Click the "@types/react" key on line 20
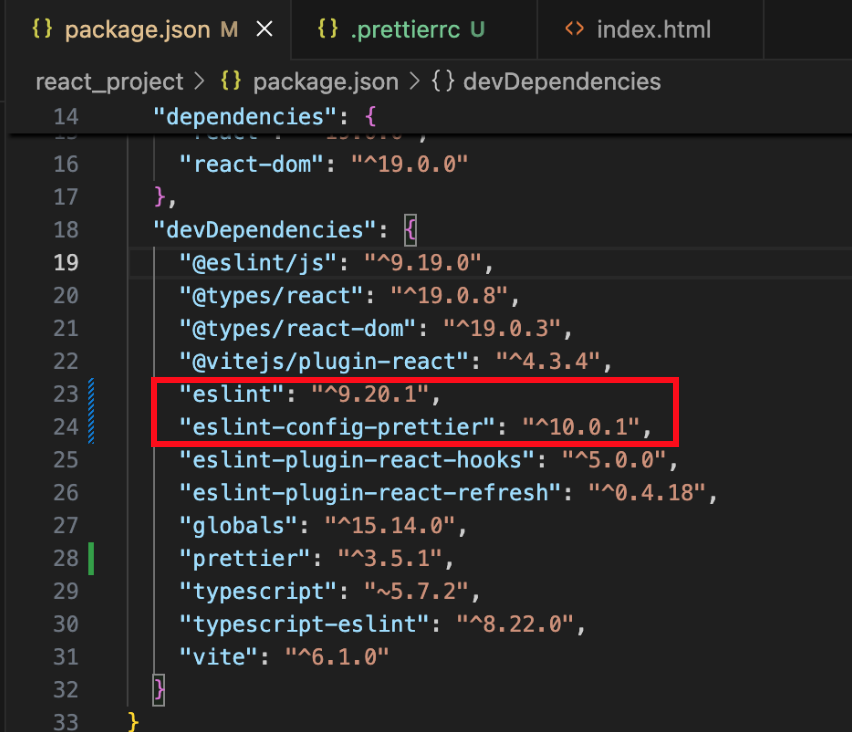Image resolution: width=852 pixels, height=732 pixels. tap(272, 296)
